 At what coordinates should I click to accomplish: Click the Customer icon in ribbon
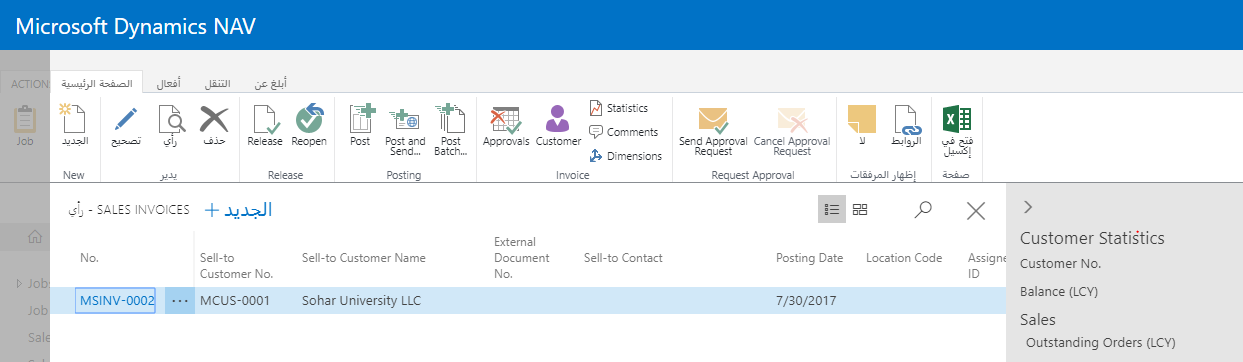coord(558,126)
